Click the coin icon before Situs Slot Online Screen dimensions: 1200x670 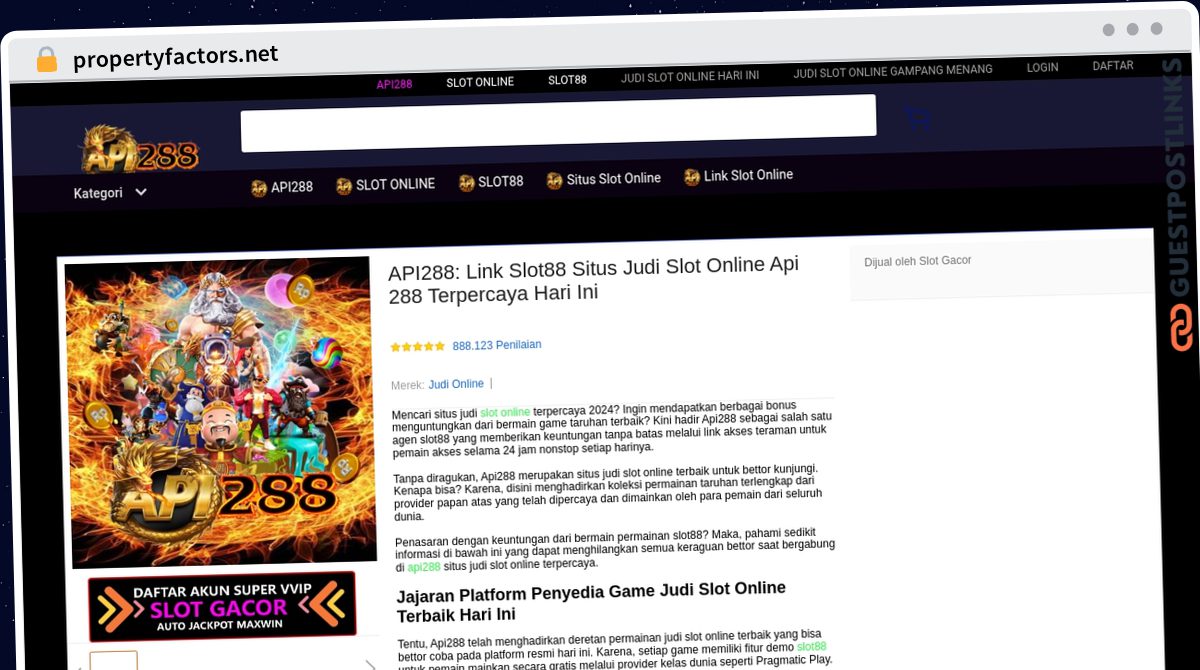click(554, 180)
